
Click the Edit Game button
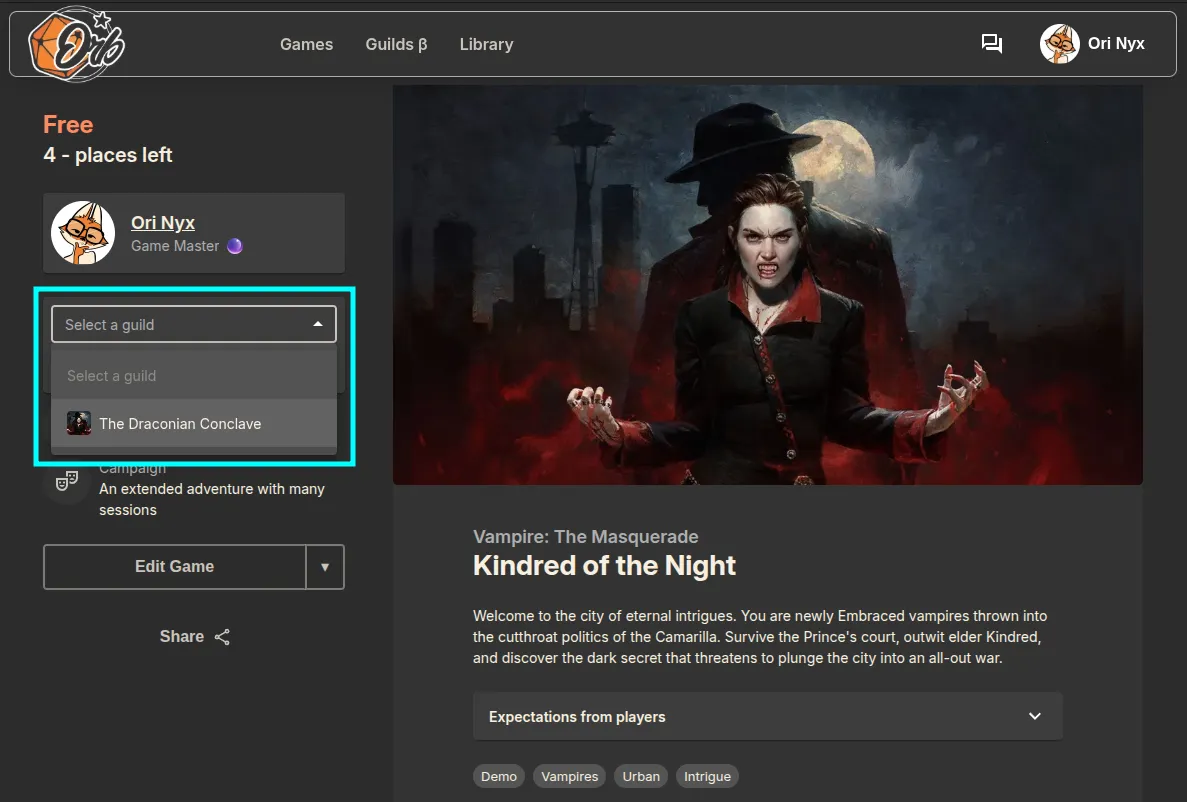pyautogui.click(x=175, y=566)
